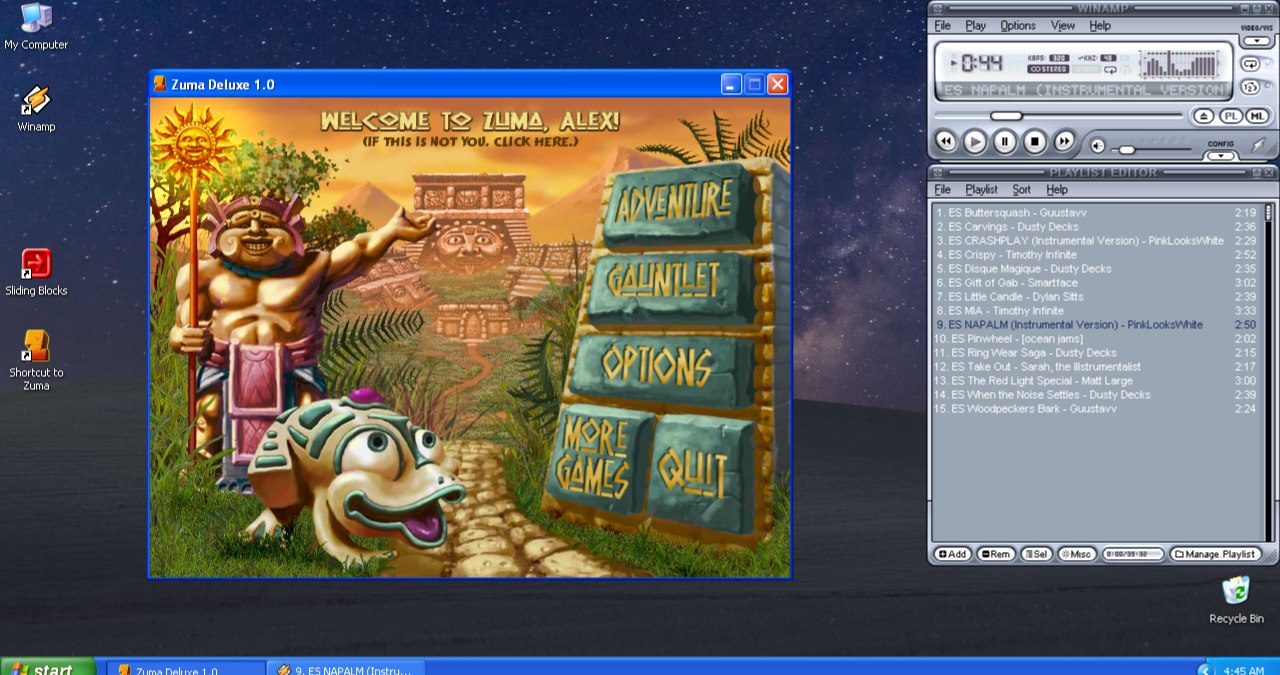Select track ES Crispy - Timothy Infinite
This screenshot has height=675, width=1280.
pos(1096,255)
